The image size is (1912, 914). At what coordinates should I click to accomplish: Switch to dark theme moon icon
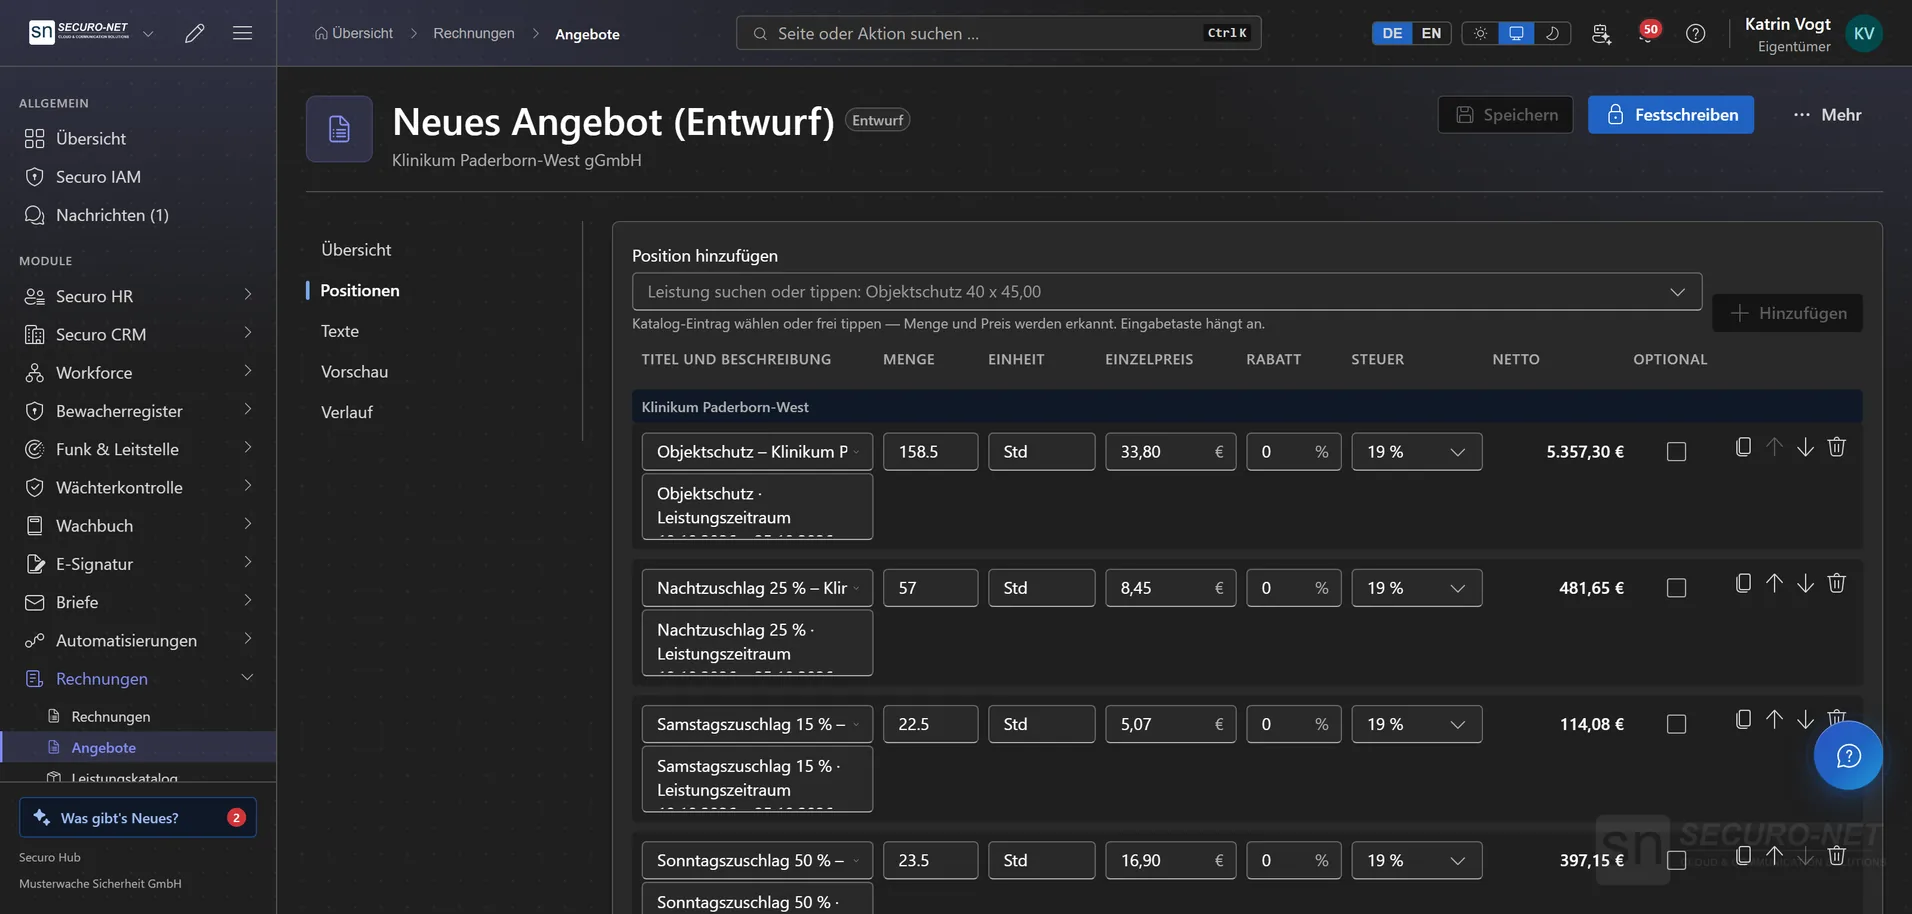click(x=1552, y=33)
